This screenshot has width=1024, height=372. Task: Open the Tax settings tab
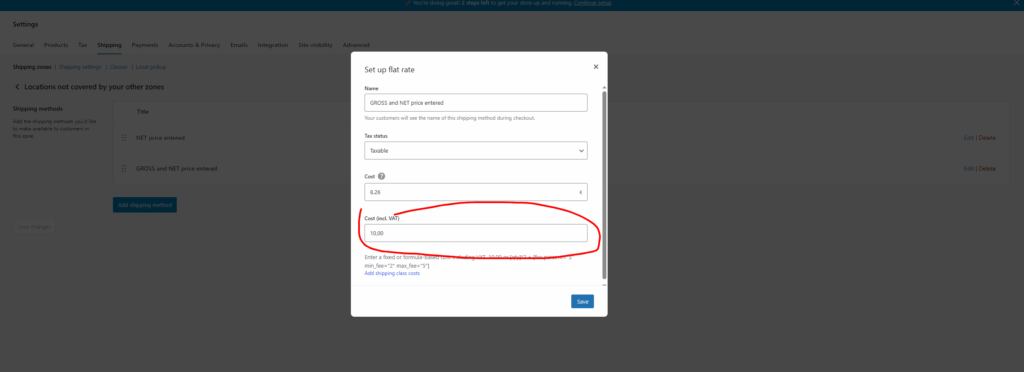(x=82, y=45)
